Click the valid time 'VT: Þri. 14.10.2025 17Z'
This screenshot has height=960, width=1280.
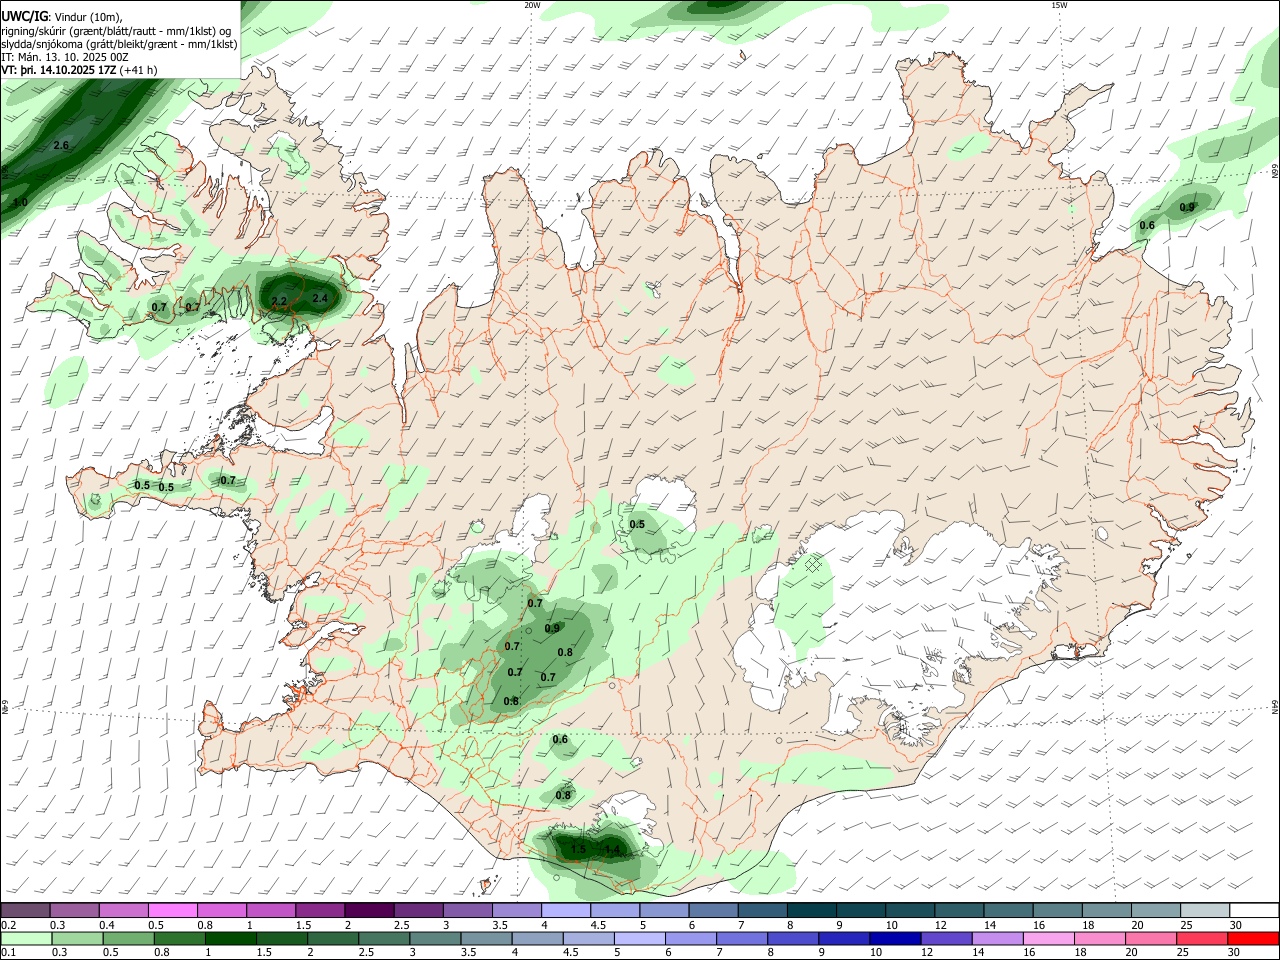(x=59, y=71)
